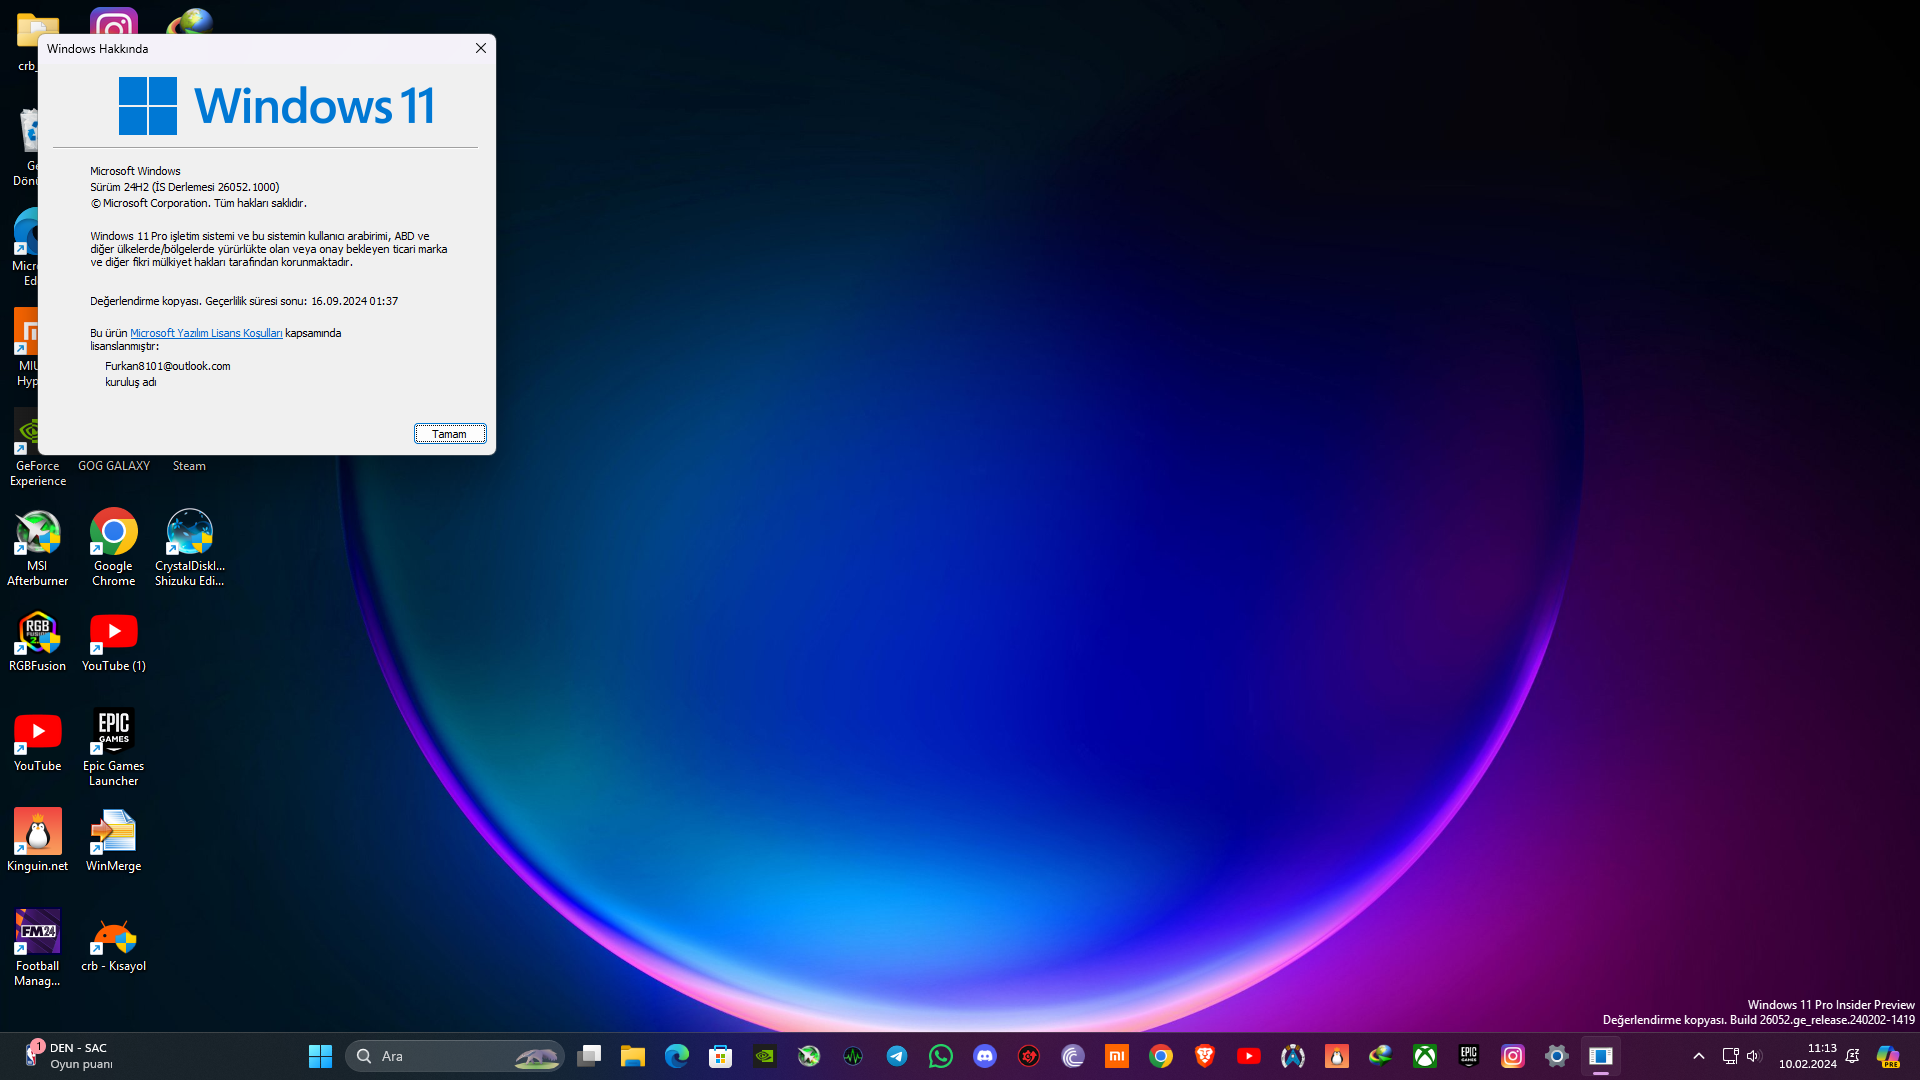Toggle Task View from taskbar

pyautogui.click(x=589, y=1056)
